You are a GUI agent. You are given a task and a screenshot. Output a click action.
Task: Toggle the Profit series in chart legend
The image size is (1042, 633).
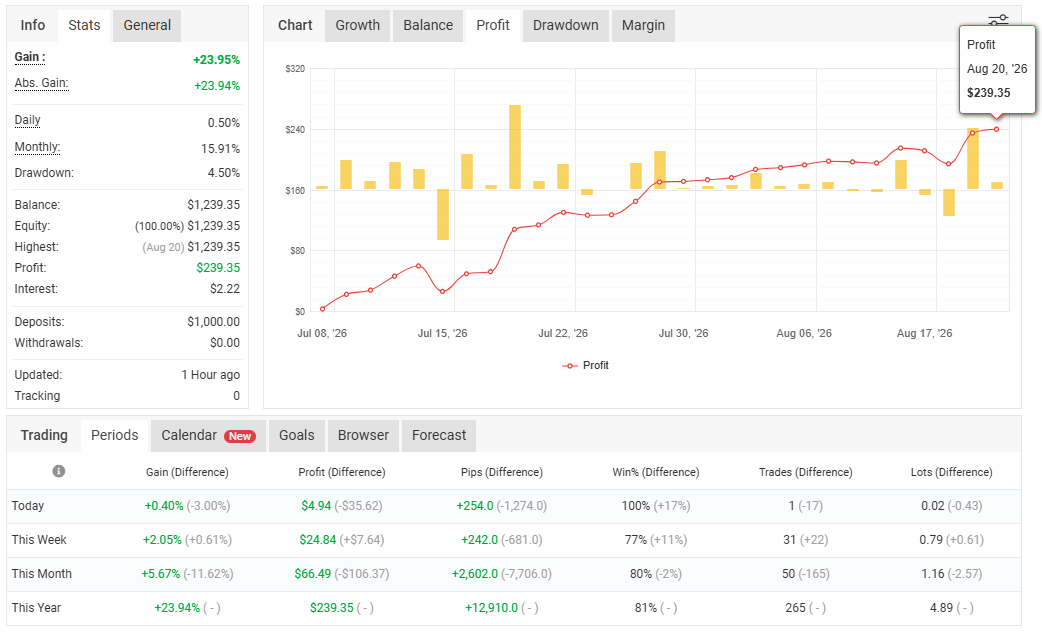tap(585, 365)
